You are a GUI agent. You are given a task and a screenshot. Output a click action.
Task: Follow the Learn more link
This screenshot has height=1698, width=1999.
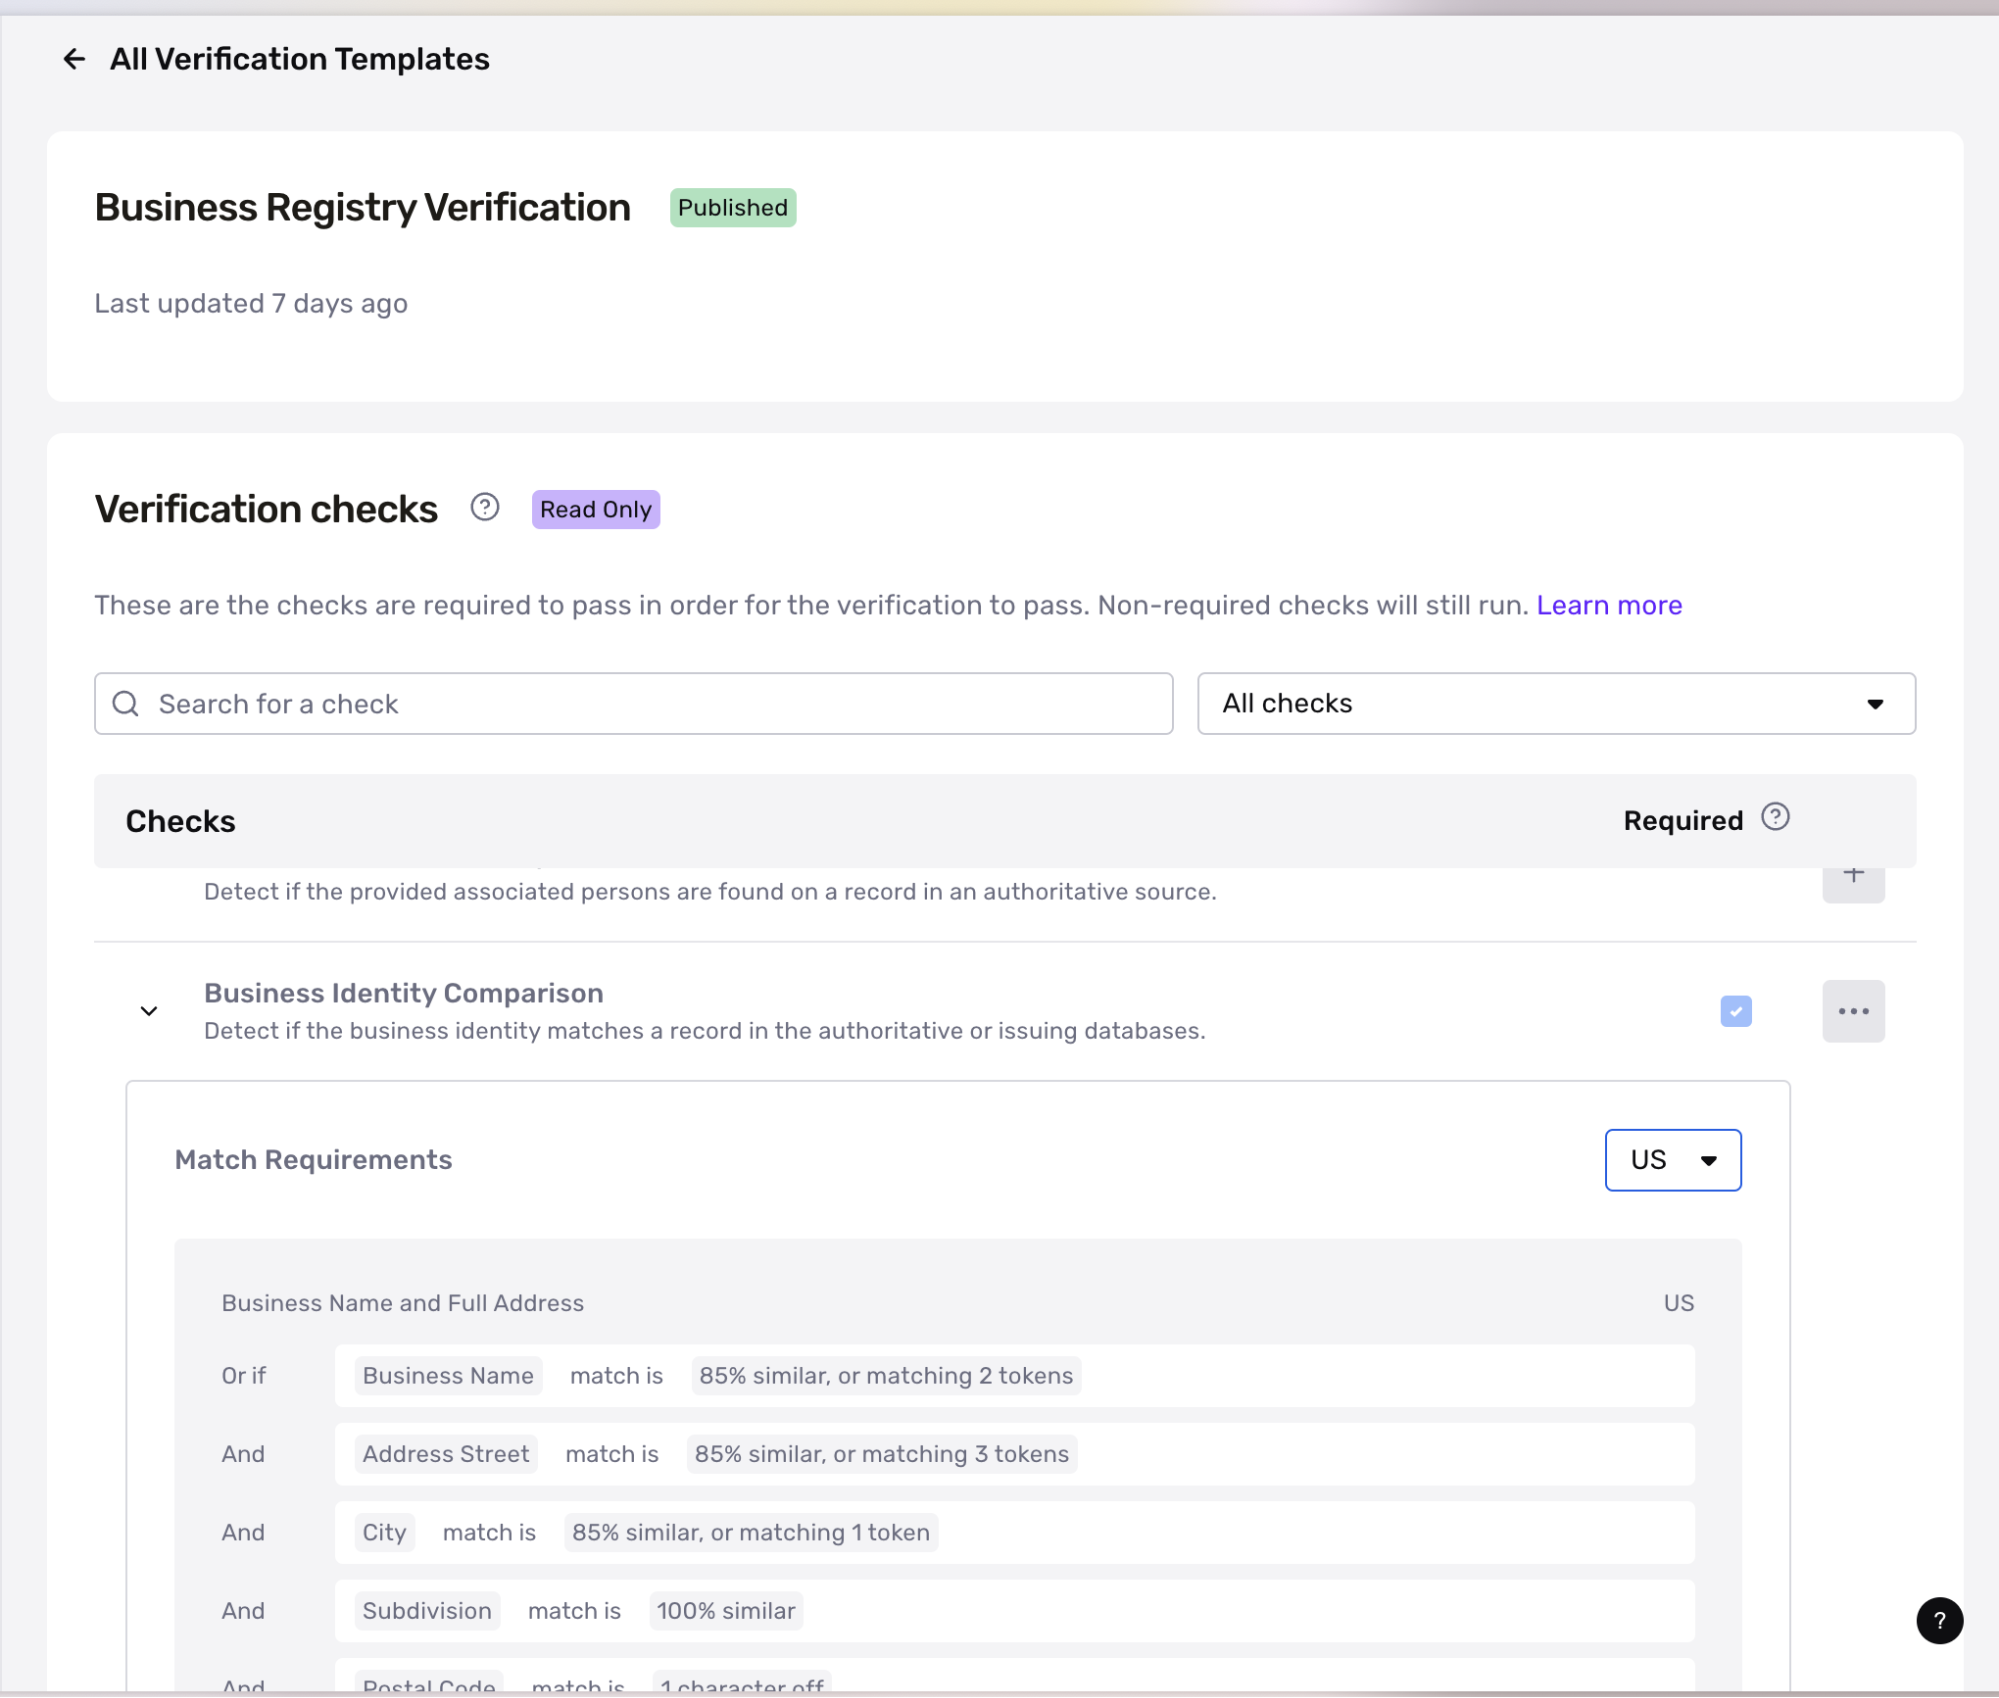[x=1609, y=605]
